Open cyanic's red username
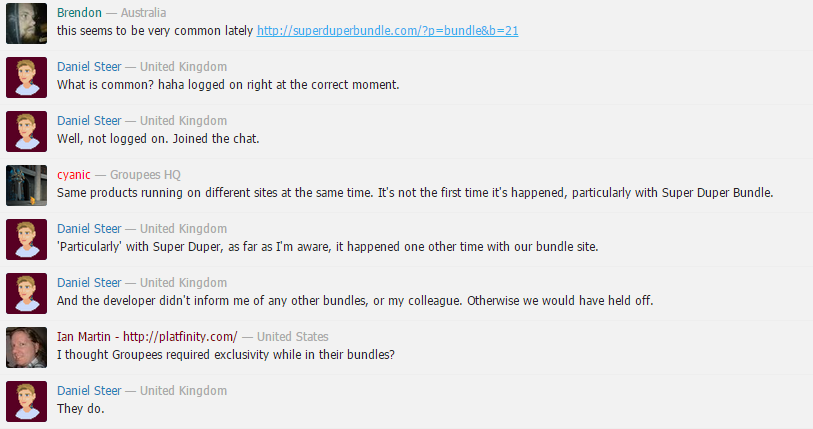Screen dimensions: 813x429 (x=74, y=175)
